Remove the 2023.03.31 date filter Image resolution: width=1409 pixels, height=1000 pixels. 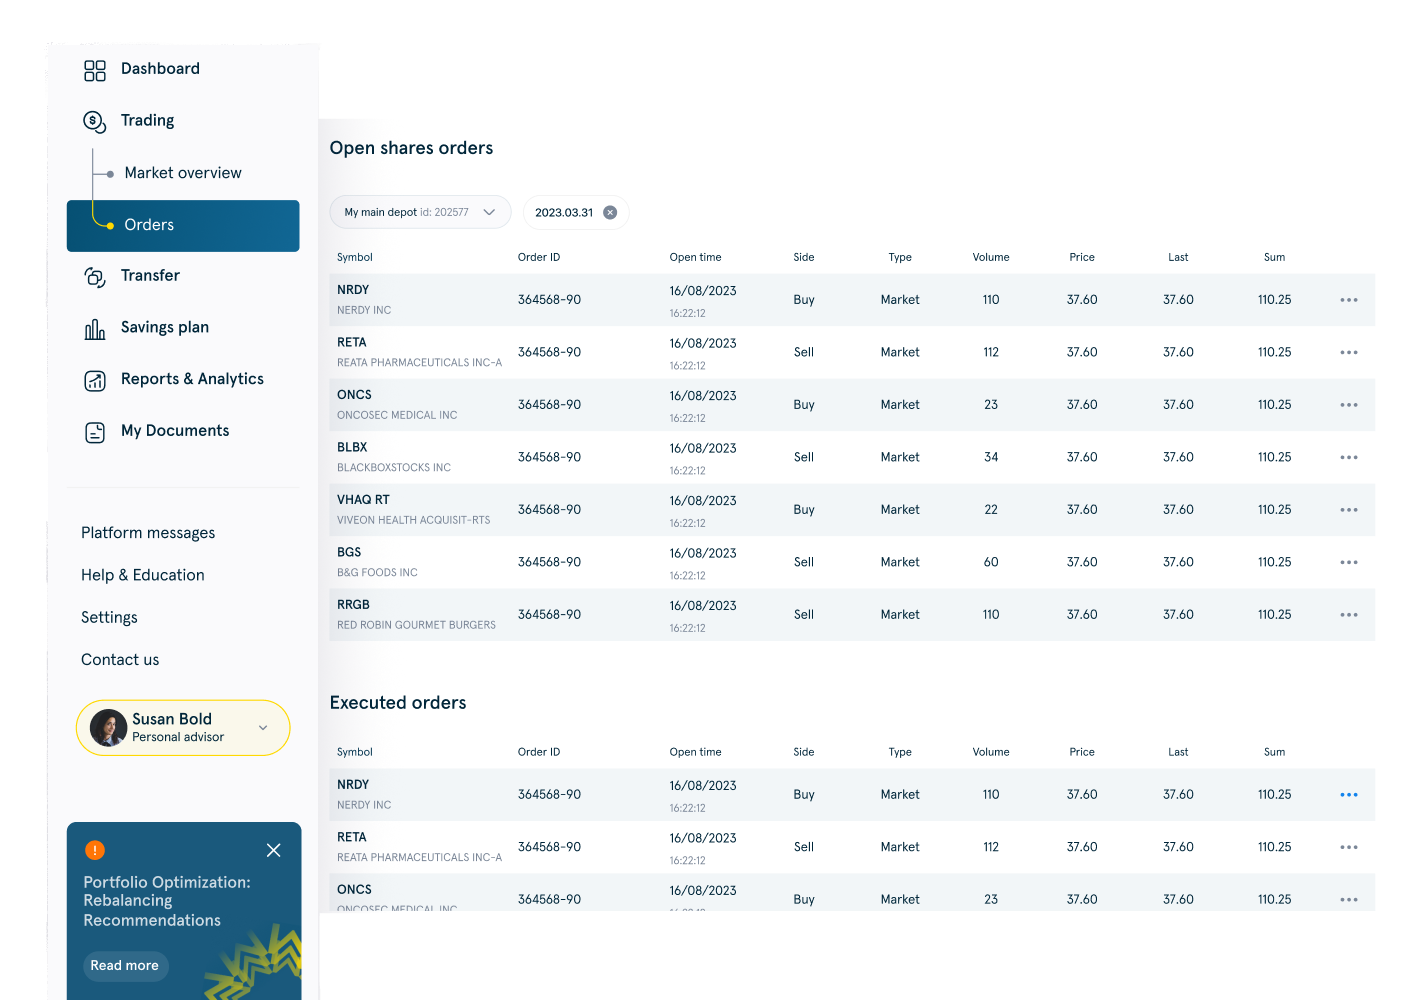point(610,212)
